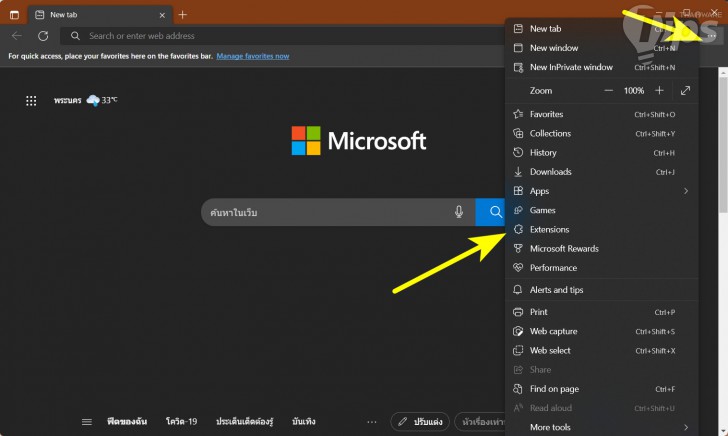Click the Microsoft logo
728x436 pixels.
(358, 141)
